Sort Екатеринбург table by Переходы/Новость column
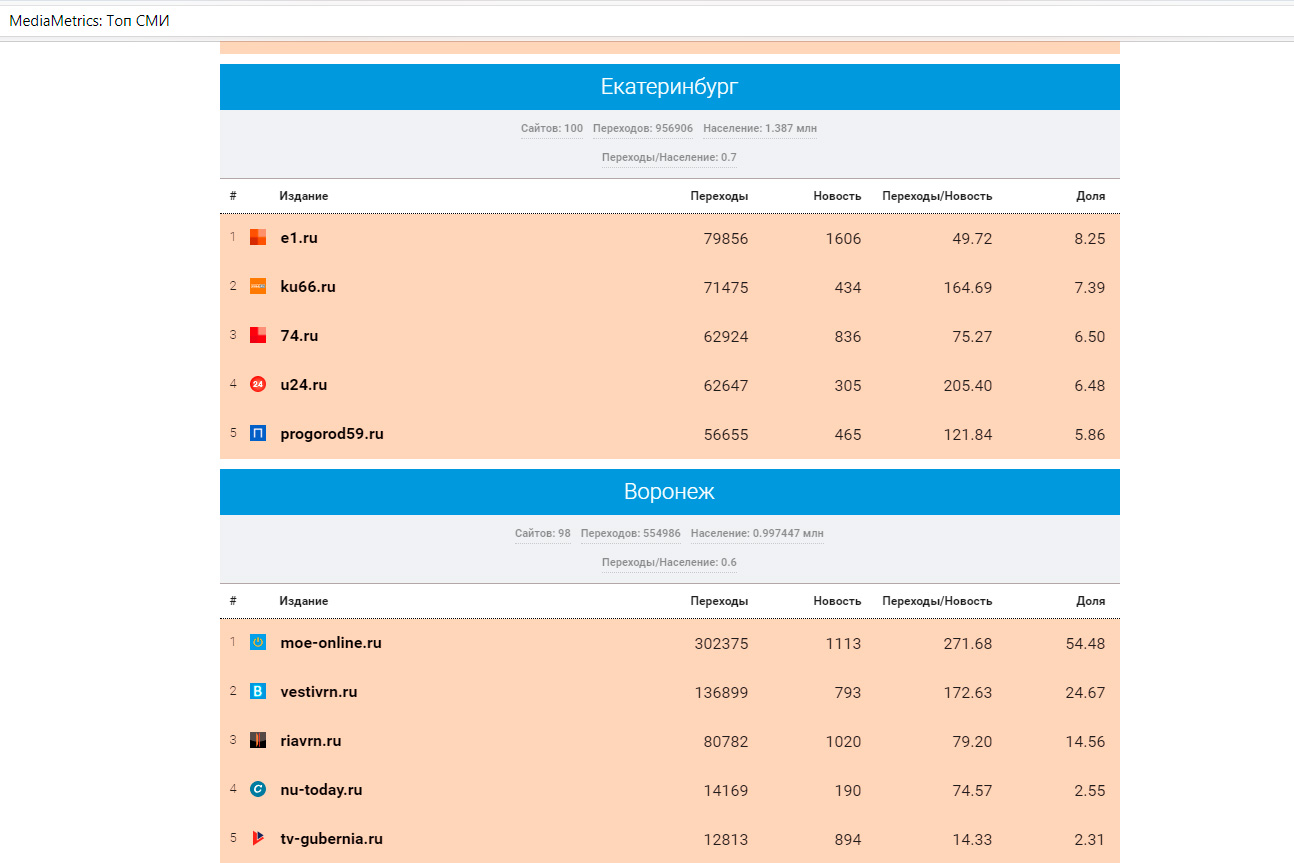This screenshot has height=863, width=1294. click(936, 196)
